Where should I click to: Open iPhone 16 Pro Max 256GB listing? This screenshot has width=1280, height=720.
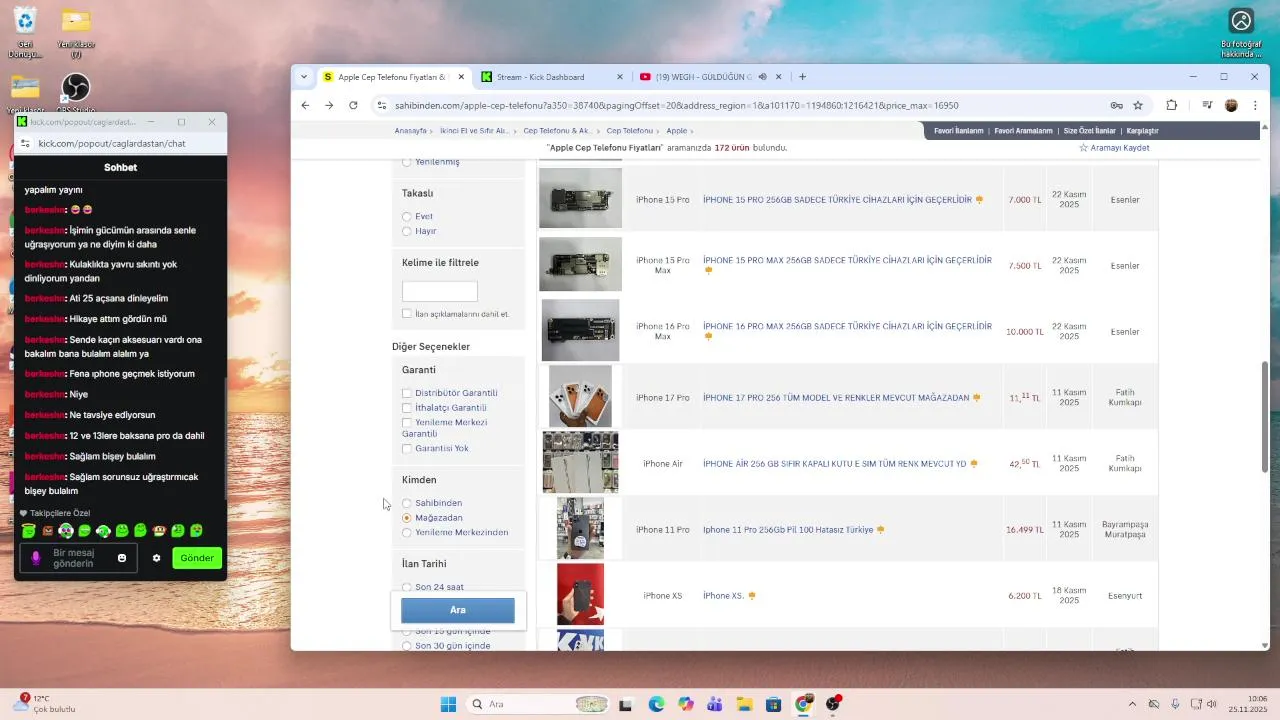pos(847,326)
